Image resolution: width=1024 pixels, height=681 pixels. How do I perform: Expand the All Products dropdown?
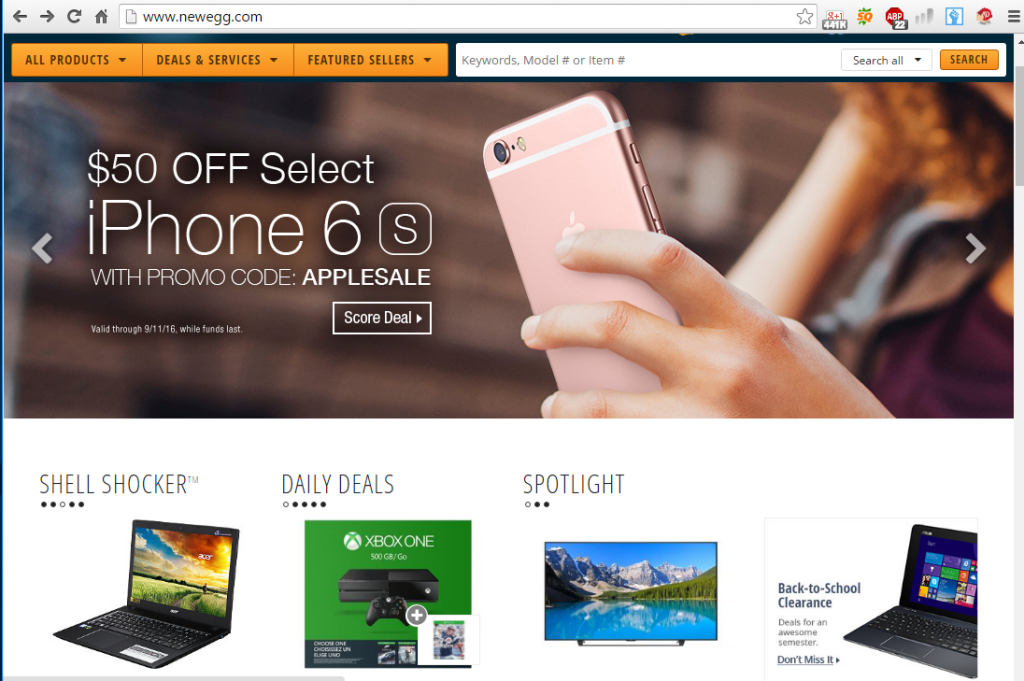76,60
